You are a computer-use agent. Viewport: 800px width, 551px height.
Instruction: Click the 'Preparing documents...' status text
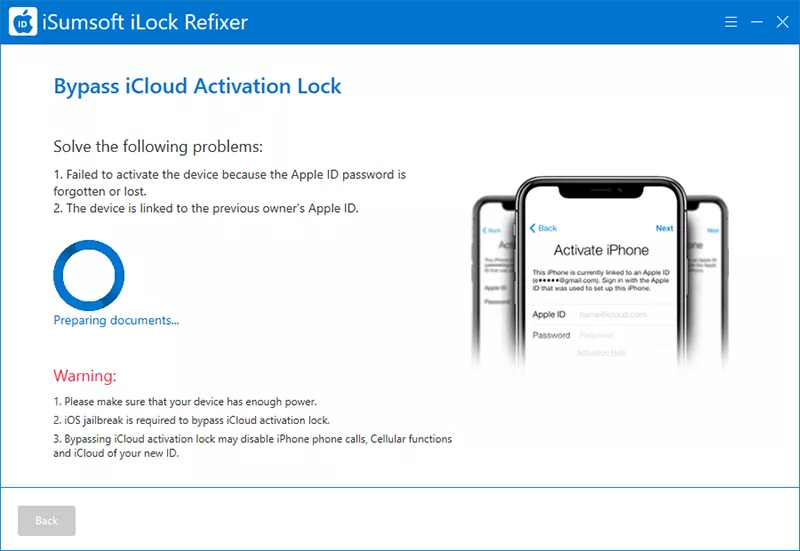tap(116, 320)
